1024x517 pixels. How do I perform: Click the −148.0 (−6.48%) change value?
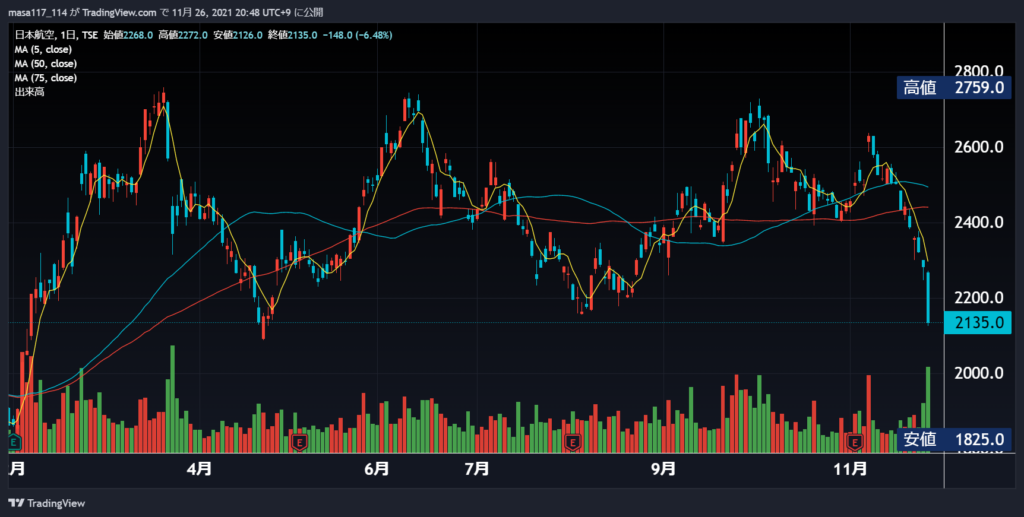pos(357,35)
